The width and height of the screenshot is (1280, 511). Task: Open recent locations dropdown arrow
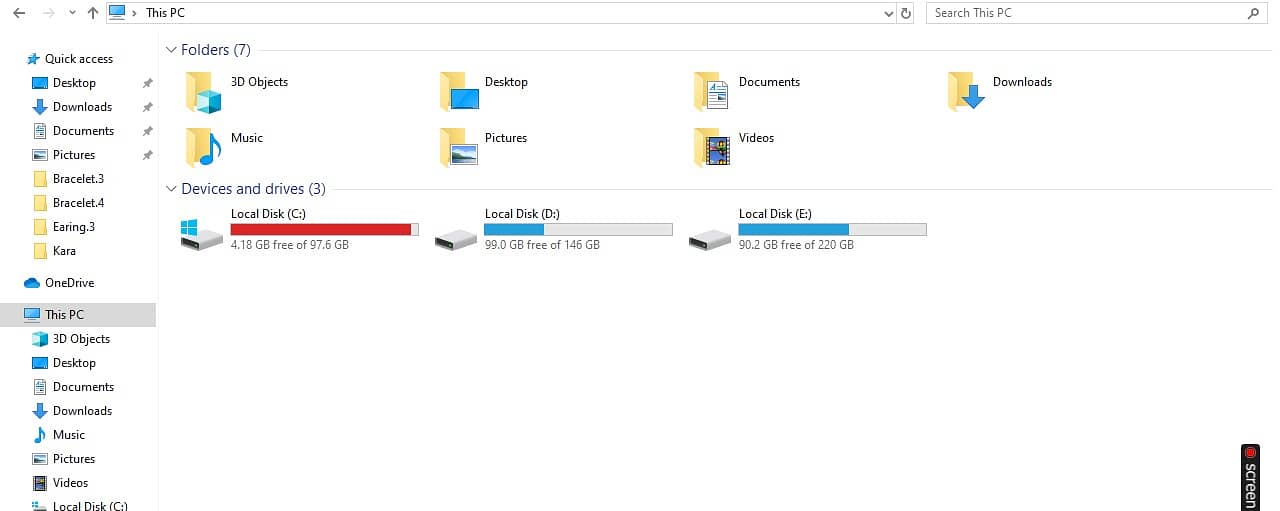coord(71,13)
